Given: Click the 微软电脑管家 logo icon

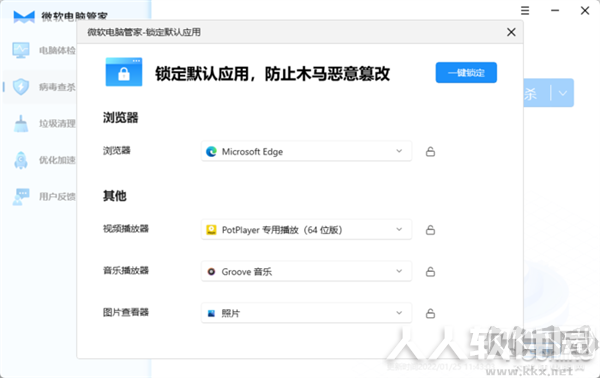Looking at the screenshot, I should pyautogui.click(x=24, y=17).
